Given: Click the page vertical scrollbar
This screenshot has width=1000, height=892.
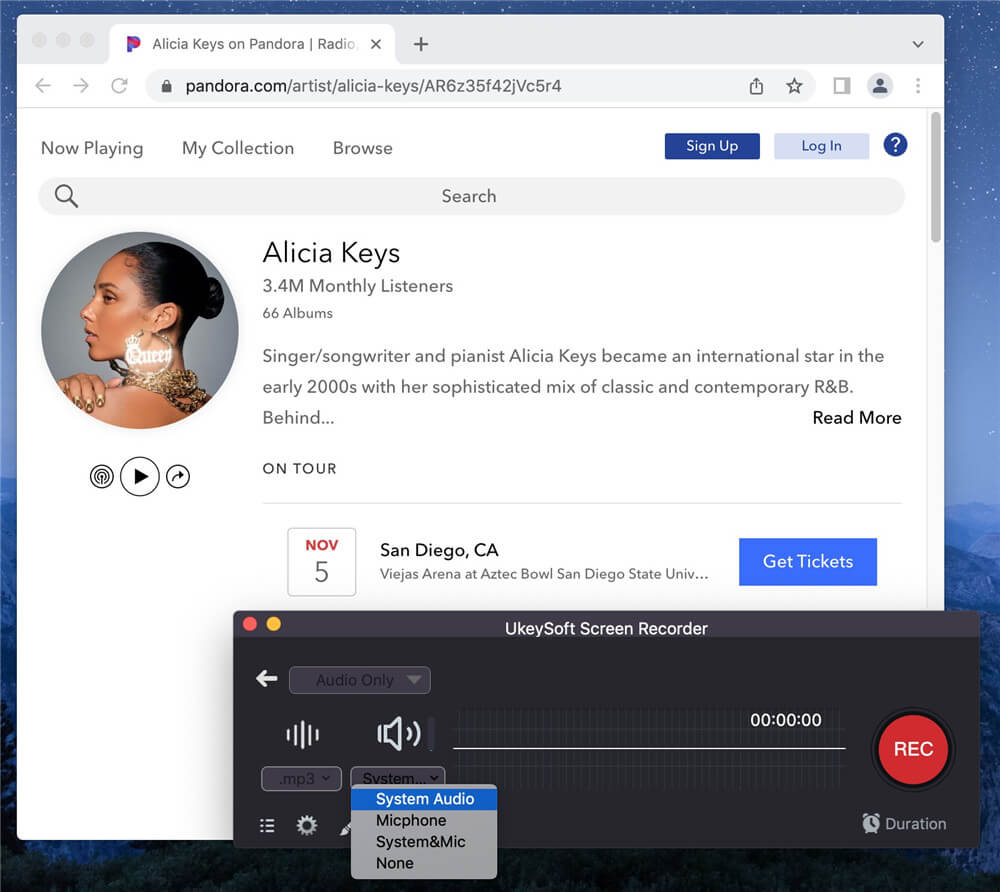Looking at the screenshot, I should pos(935,177).
